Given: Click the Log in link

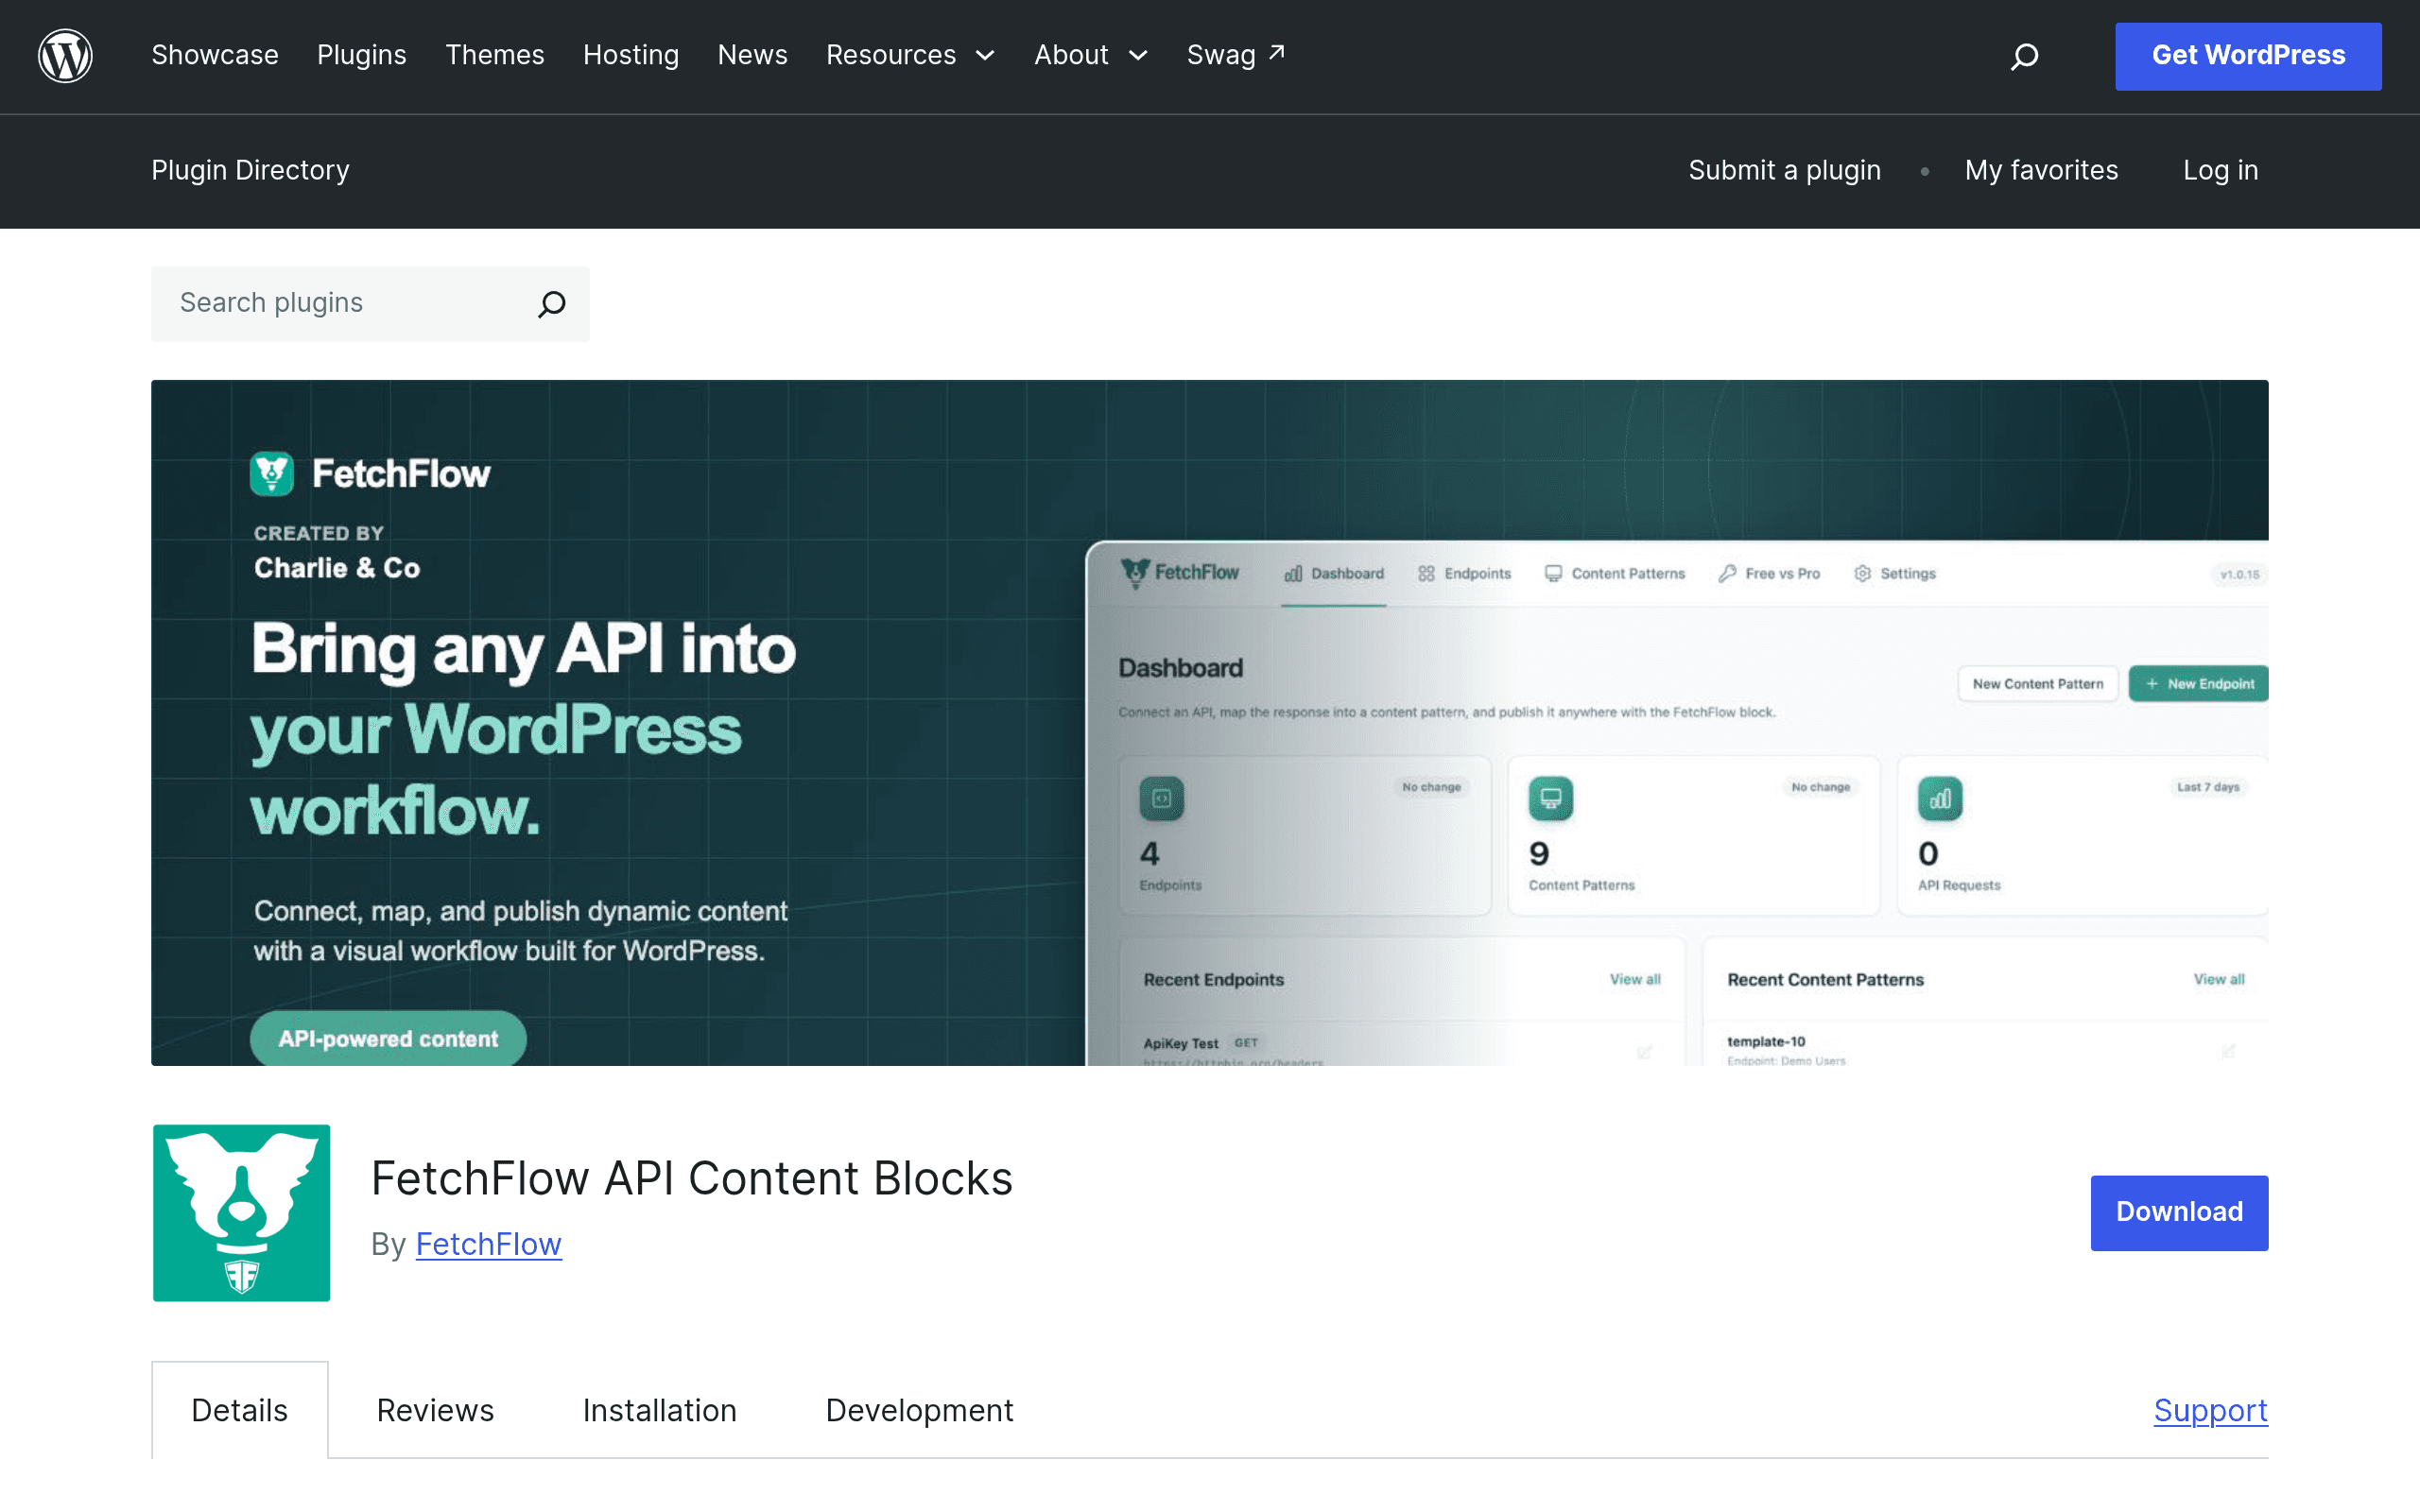Looking at the screenshot, I should tap(2221, 170).
